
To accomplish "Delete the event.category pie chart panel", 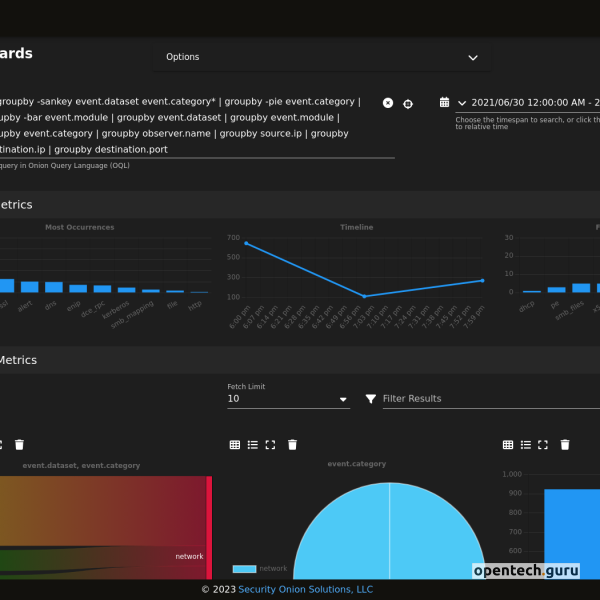I will pos(292,445).
